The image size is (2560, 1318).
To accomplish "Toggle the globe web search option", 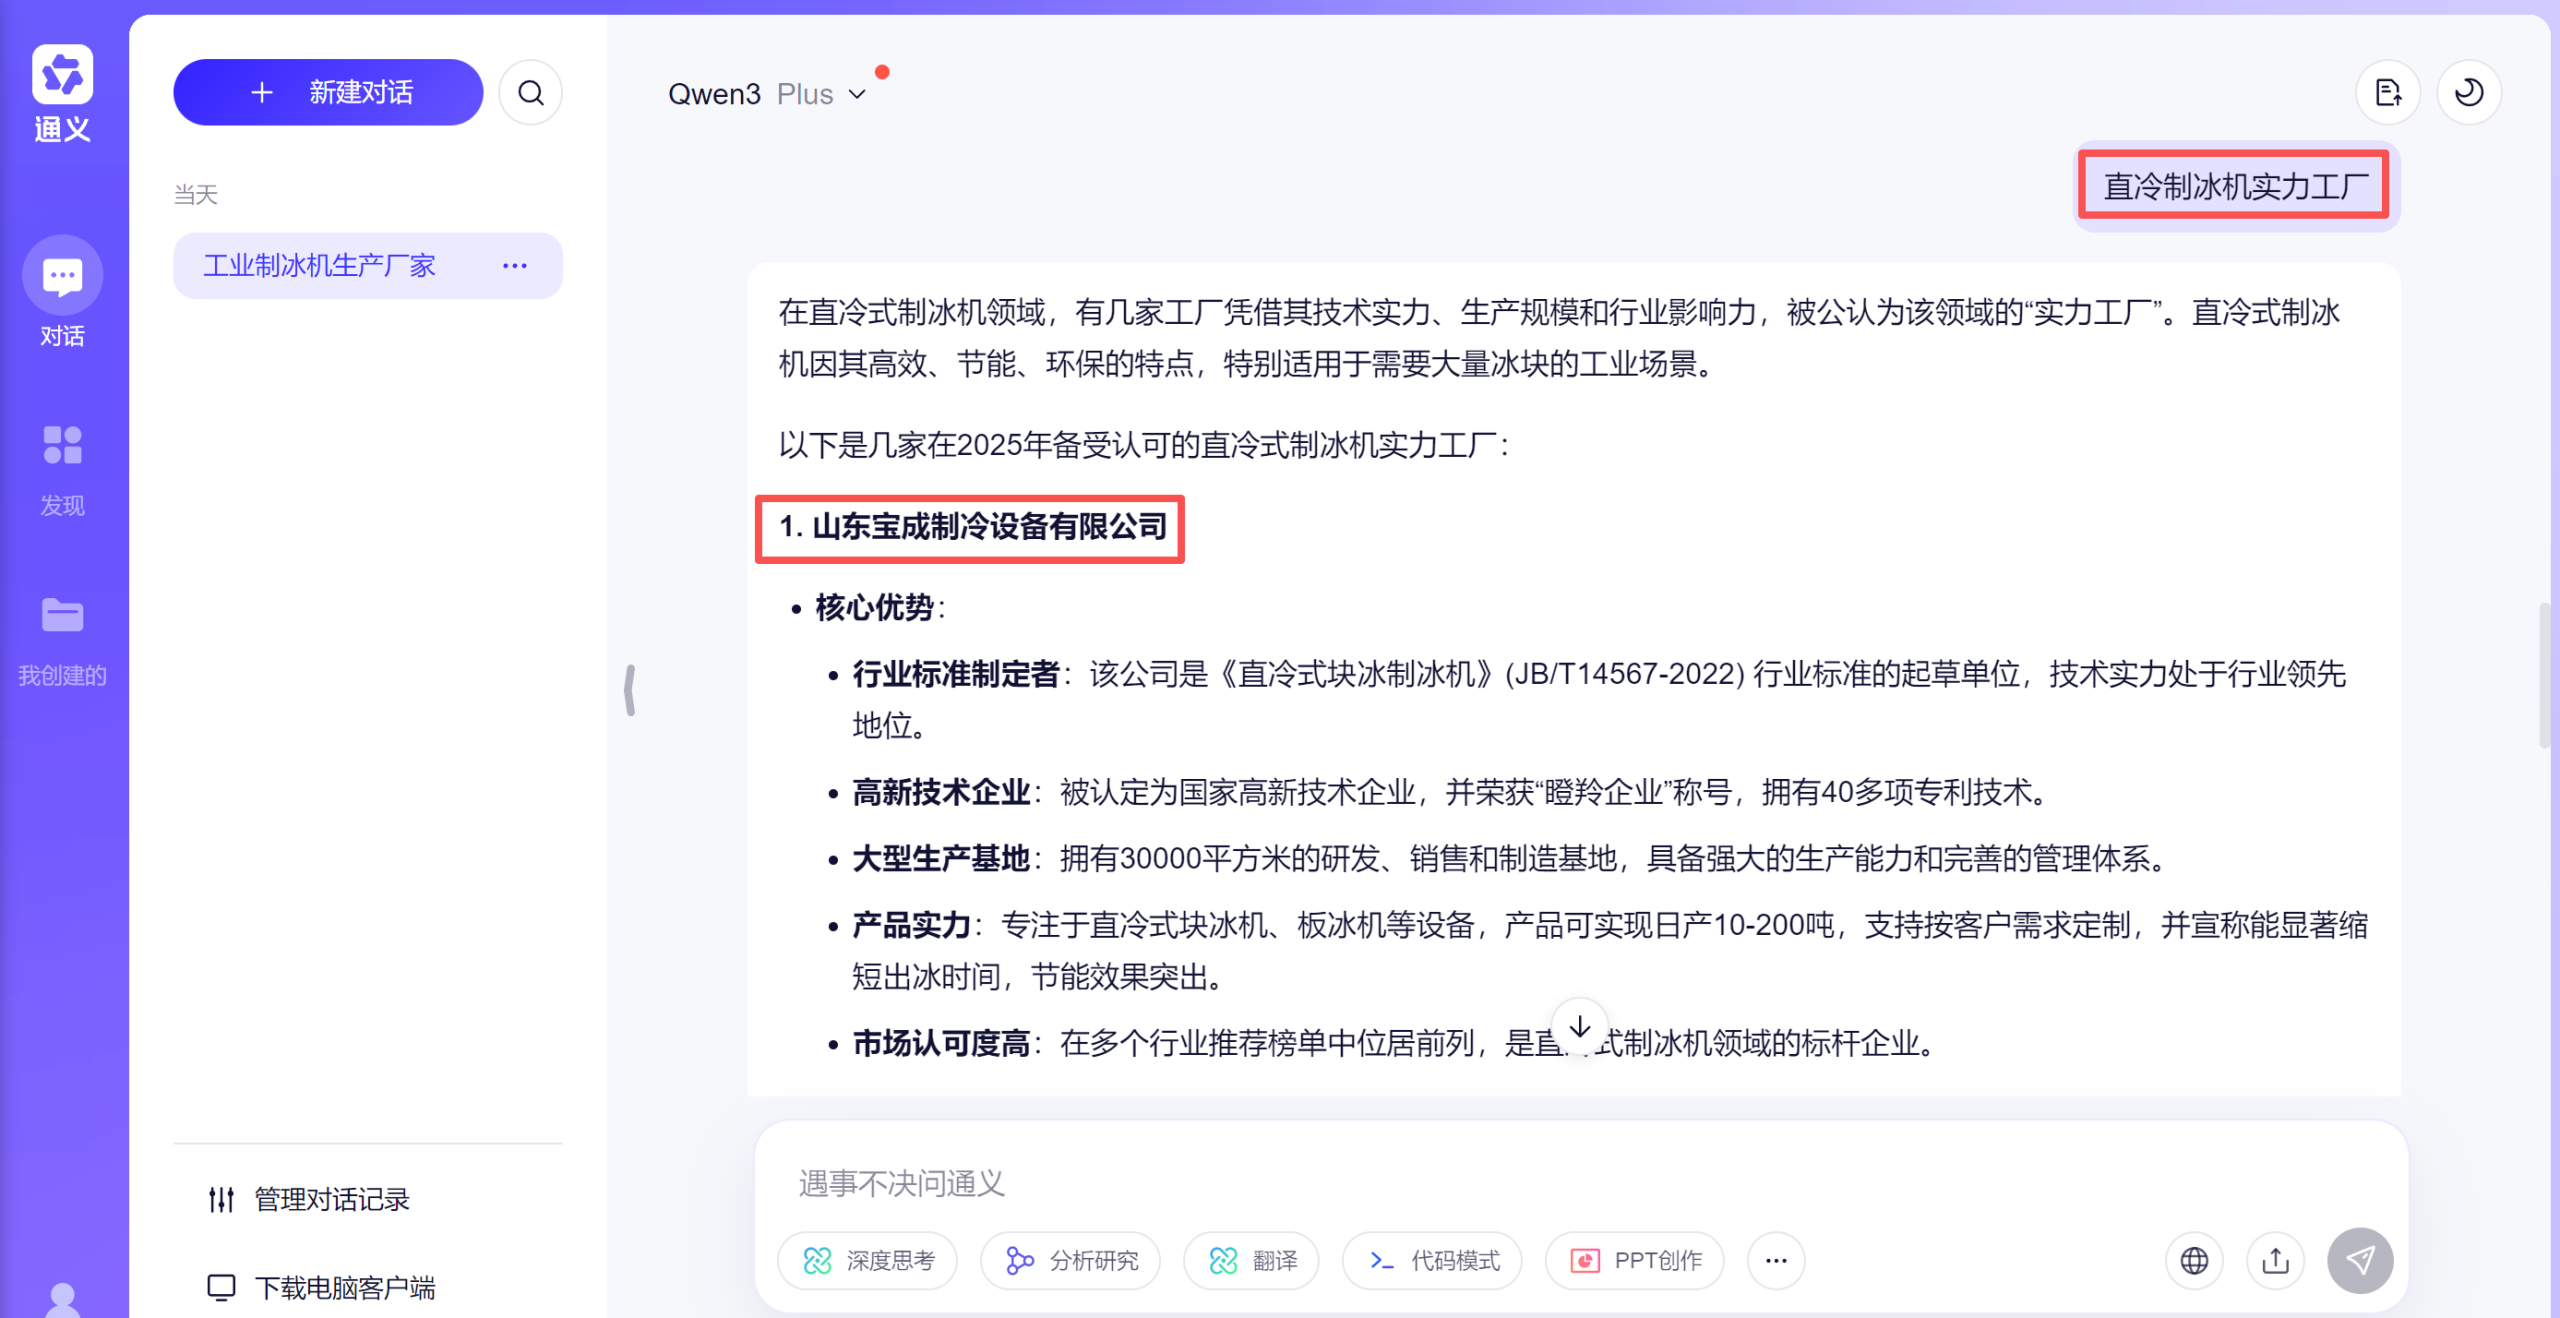I will coord(2194,1260).
